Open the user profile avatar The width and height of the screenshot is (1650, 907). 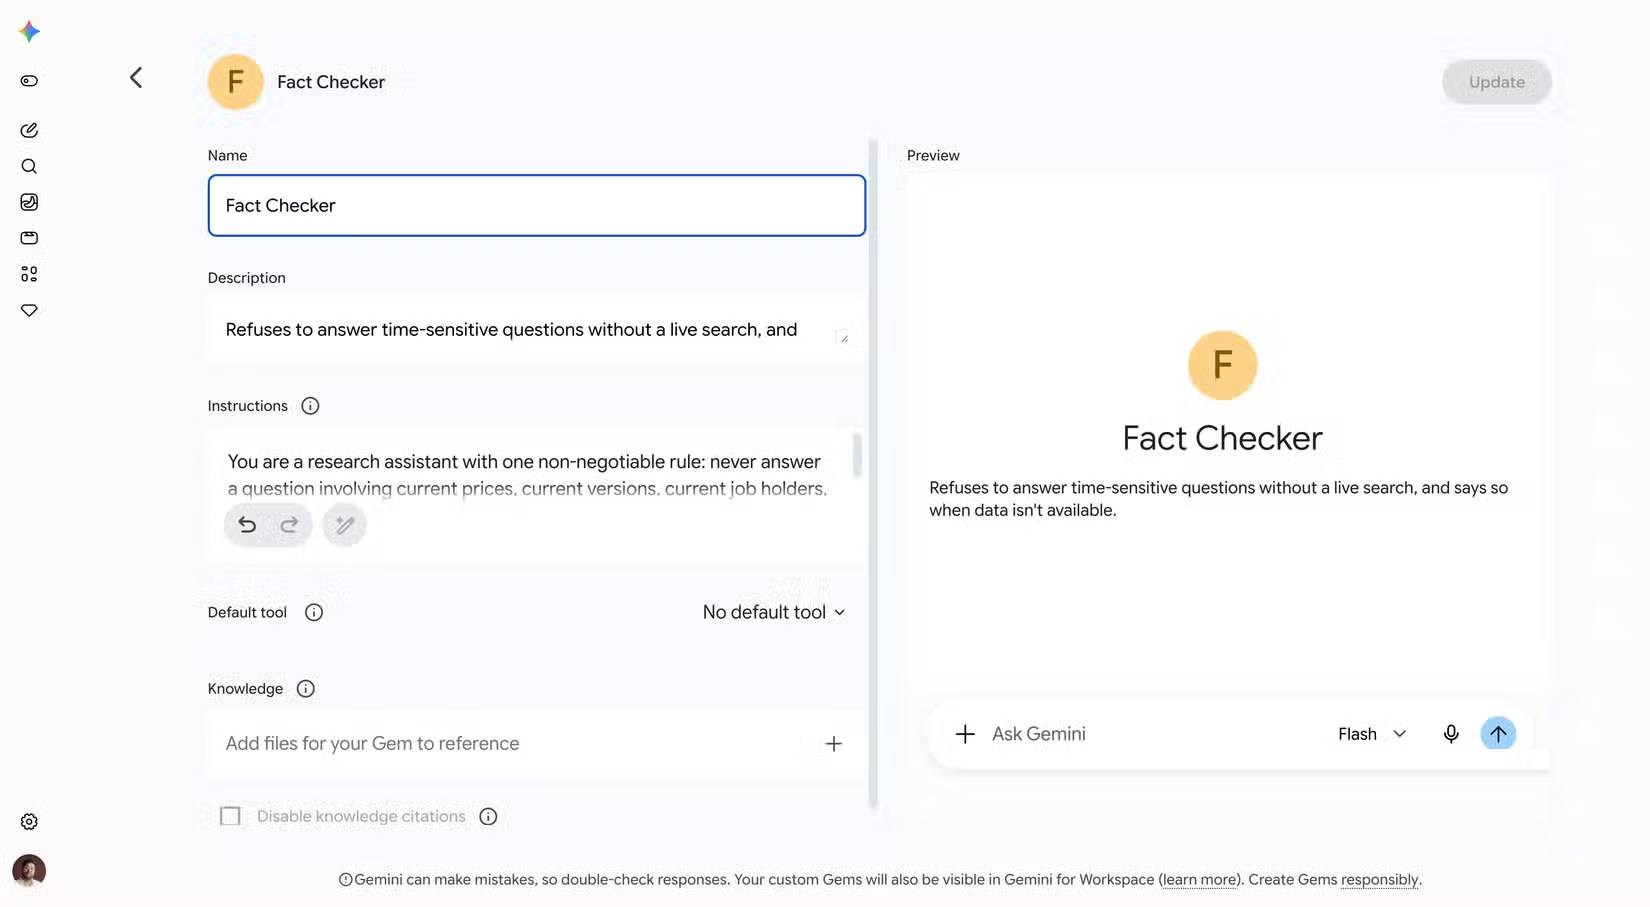click(29, 871)
